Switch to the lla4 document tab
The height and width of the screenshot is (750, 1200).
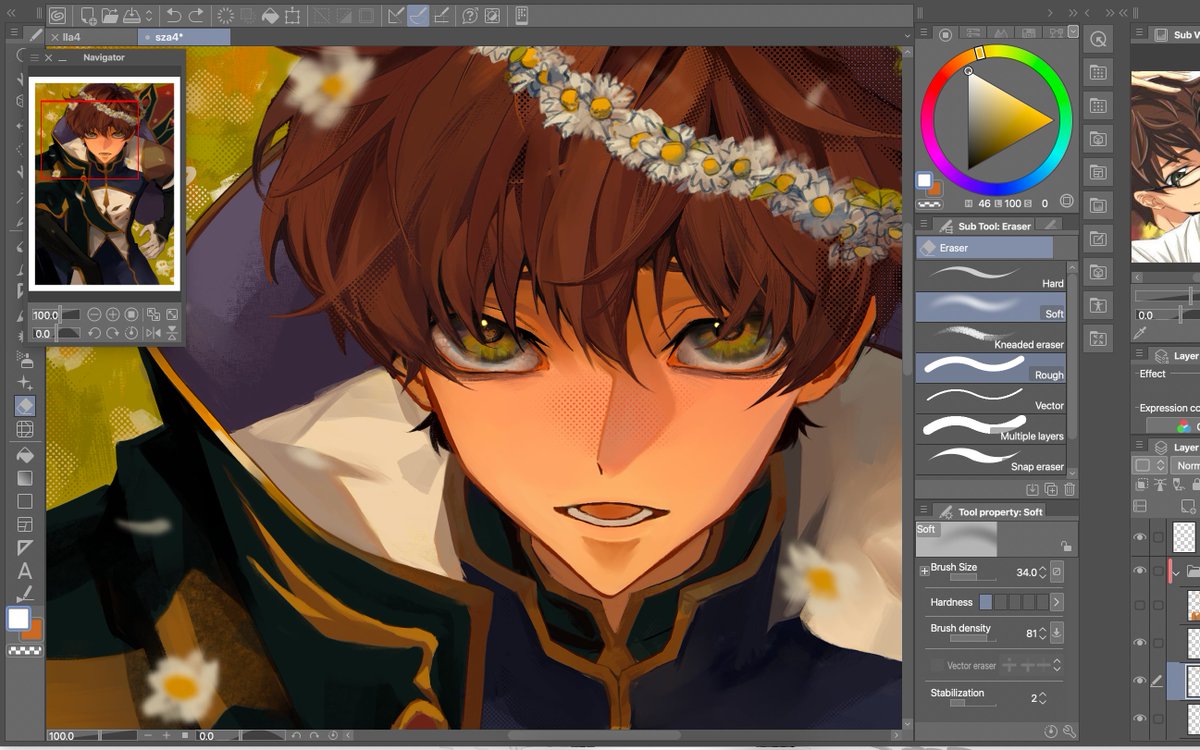point(91,37)
